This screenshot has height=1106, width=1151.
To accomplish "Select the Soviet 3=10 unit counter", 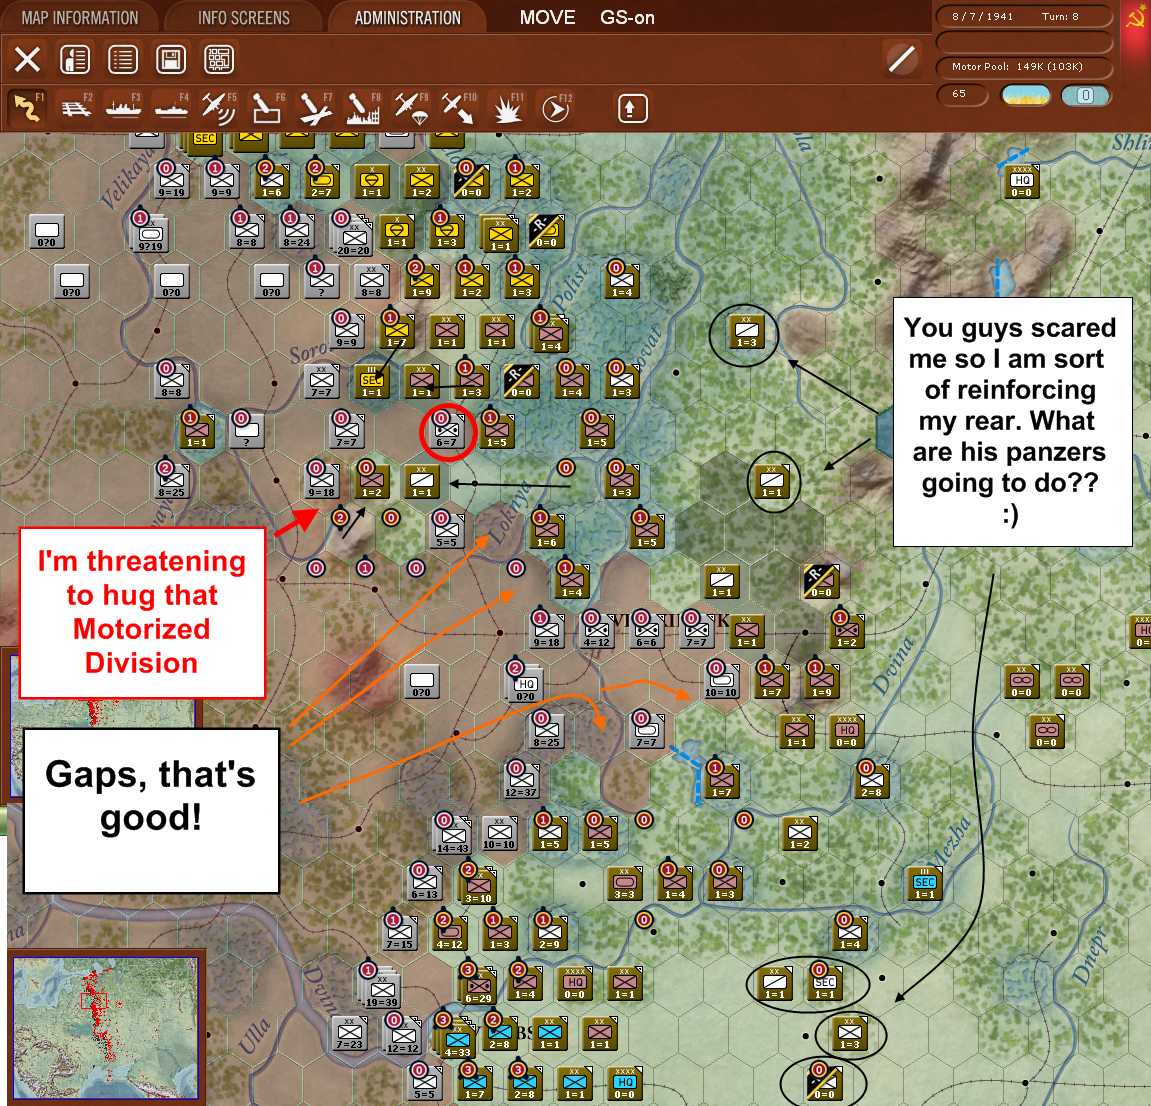I will click(479, 885).
